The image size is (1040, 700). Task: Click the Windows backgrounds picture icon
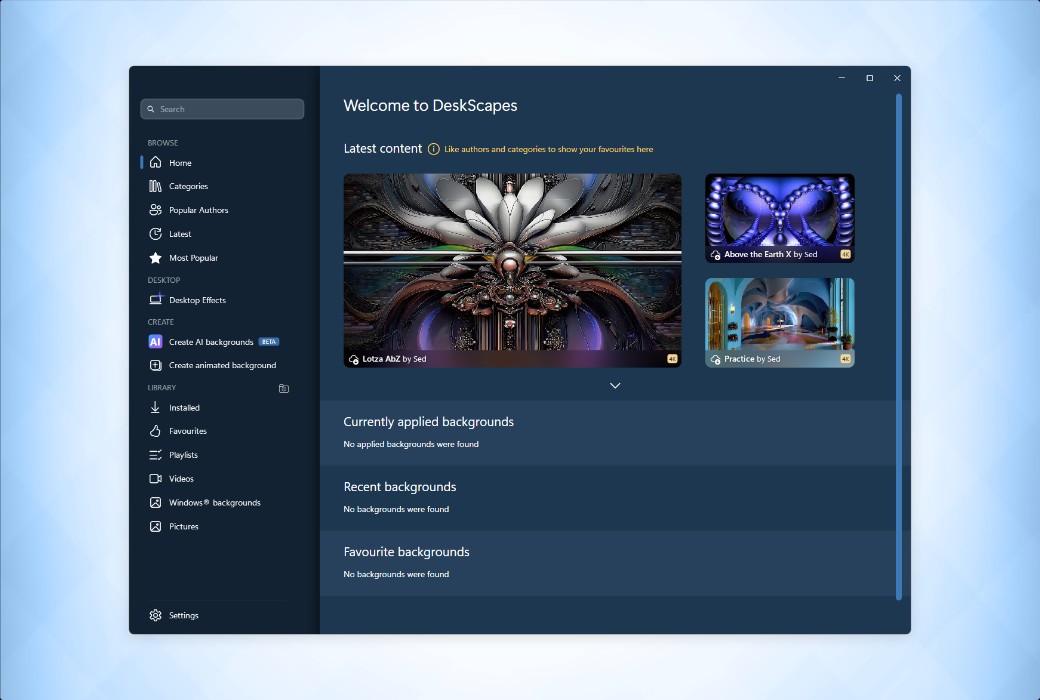pos(155,502)
